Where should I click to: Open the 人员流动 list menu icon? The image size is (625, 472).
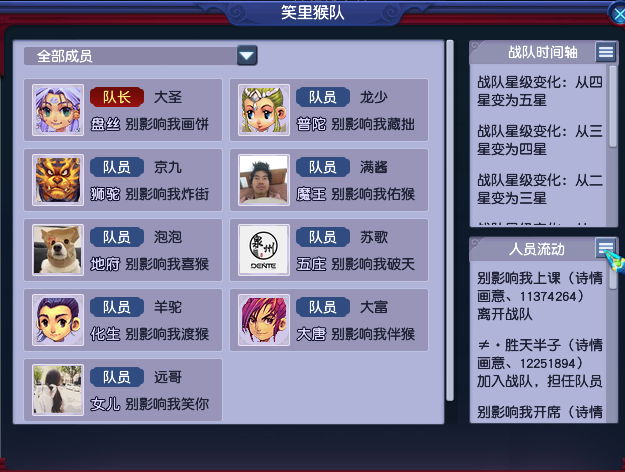(606, 248)
